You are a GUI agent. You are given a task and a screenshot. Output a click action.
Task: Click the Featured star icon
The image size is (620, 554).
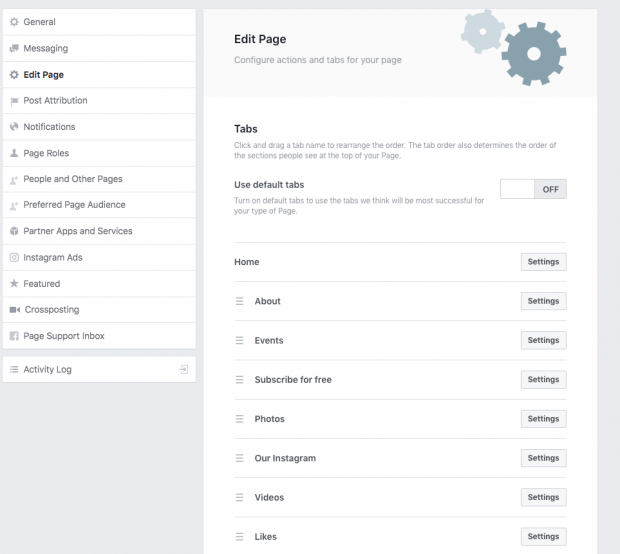(14, 284)
